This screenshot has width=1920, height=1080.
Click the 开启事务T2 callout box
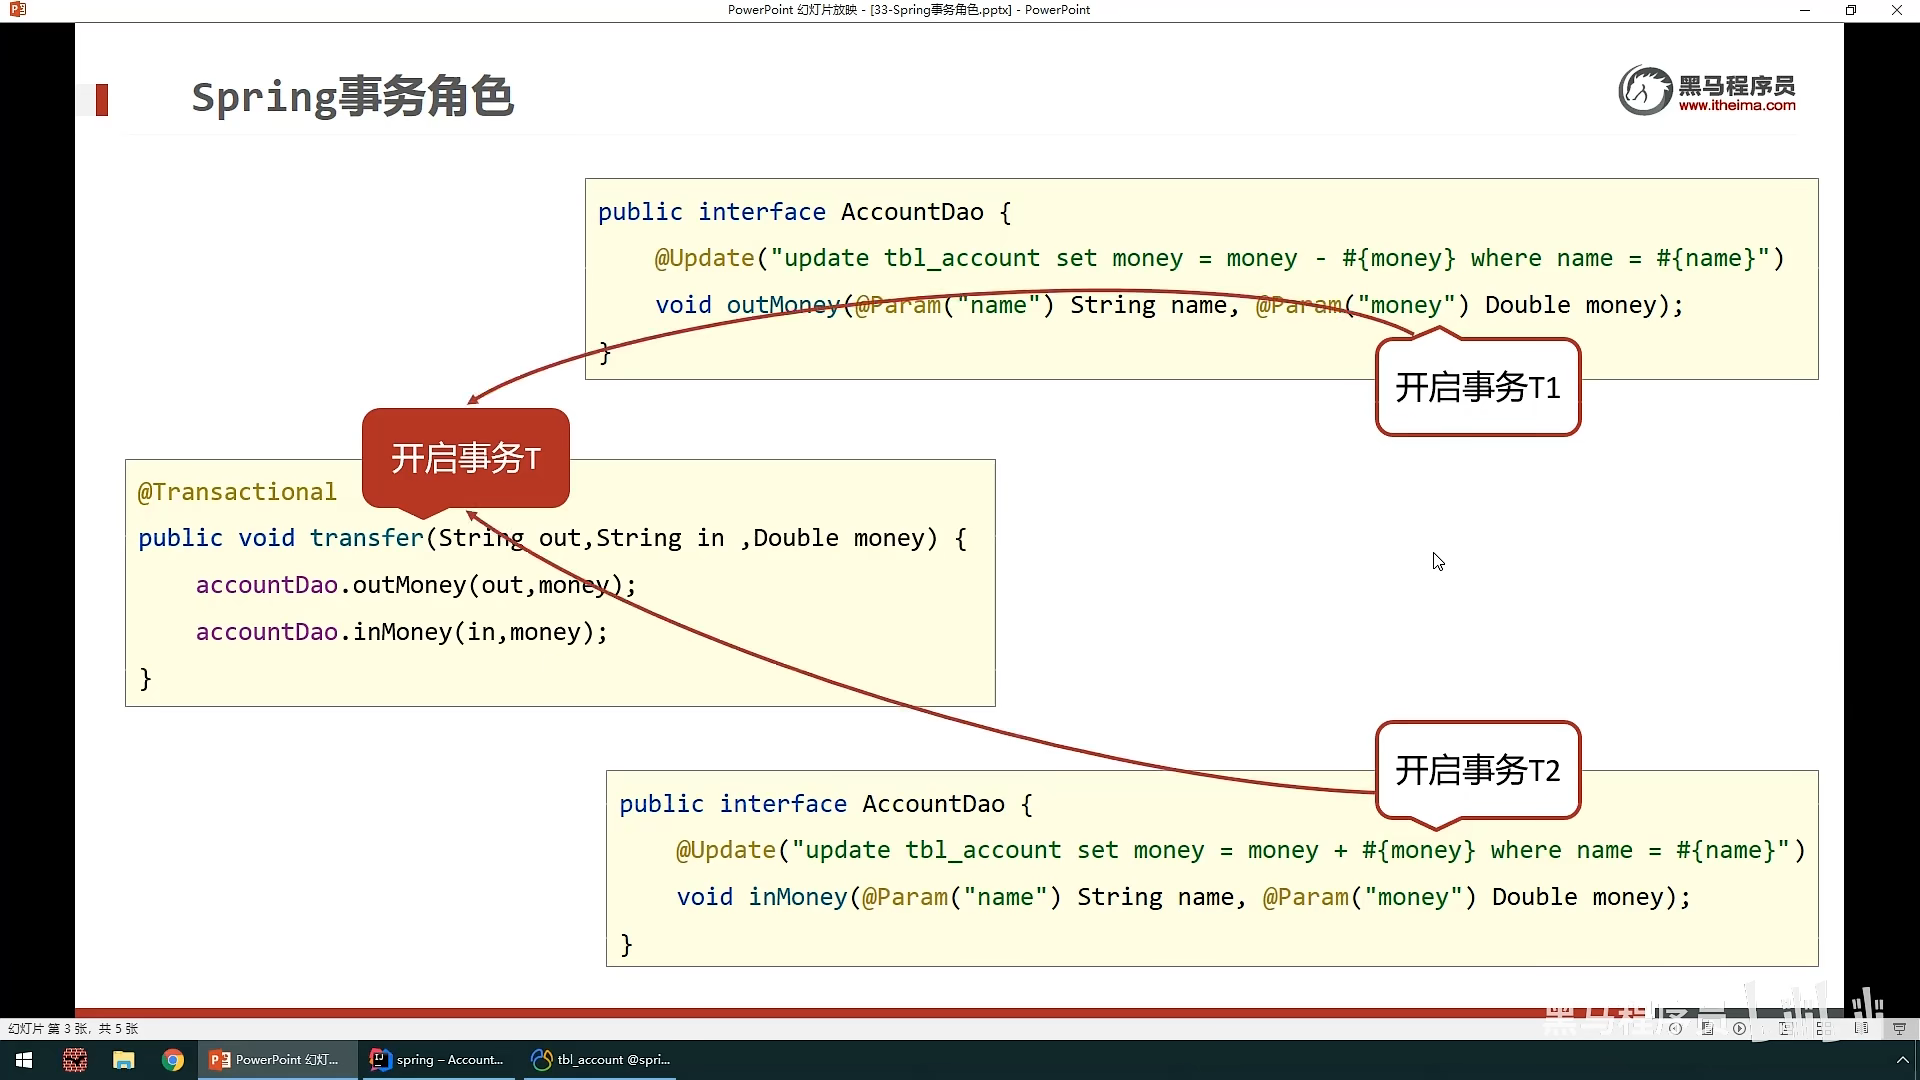[x=1477, y=770]
